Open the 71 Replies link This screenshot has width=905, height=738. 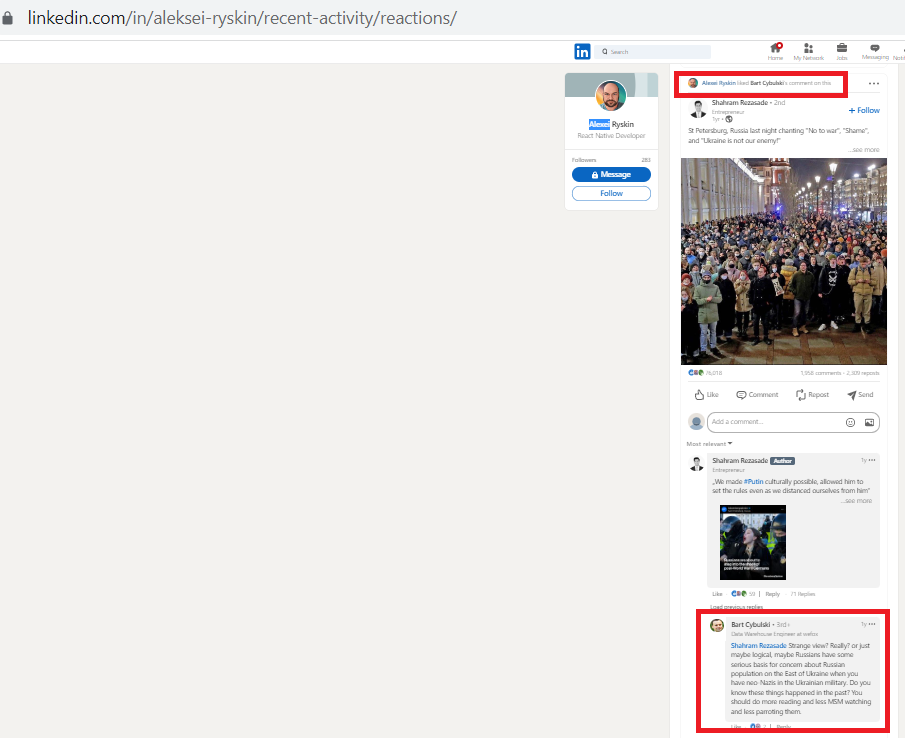(x=802, y=594)
